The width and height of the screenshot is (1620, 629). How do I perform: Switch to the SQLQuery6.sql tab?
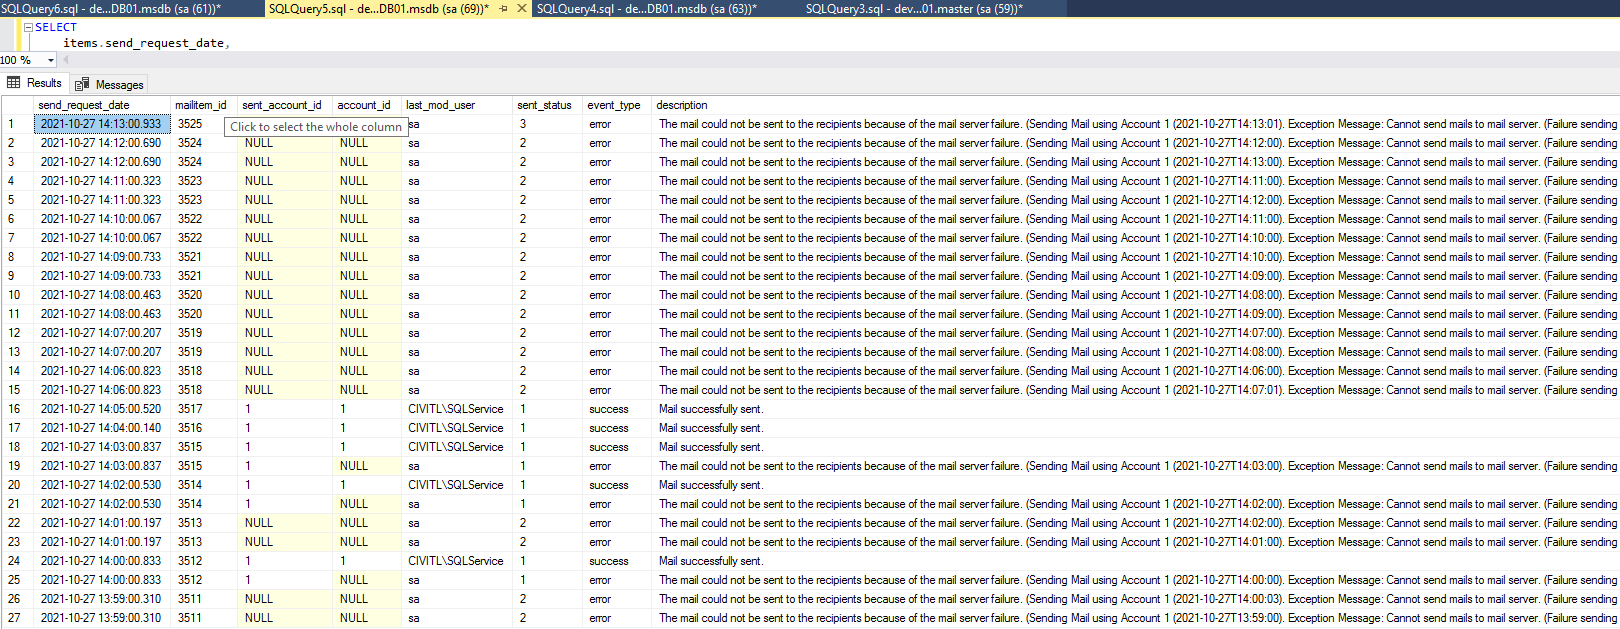111,8
